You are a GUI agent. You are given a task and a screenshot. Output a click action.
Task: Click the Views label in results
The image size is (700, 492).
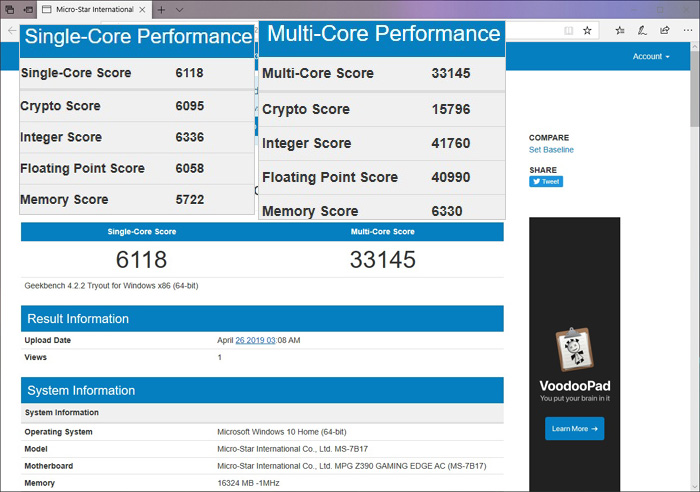click(x=36, y=357)
